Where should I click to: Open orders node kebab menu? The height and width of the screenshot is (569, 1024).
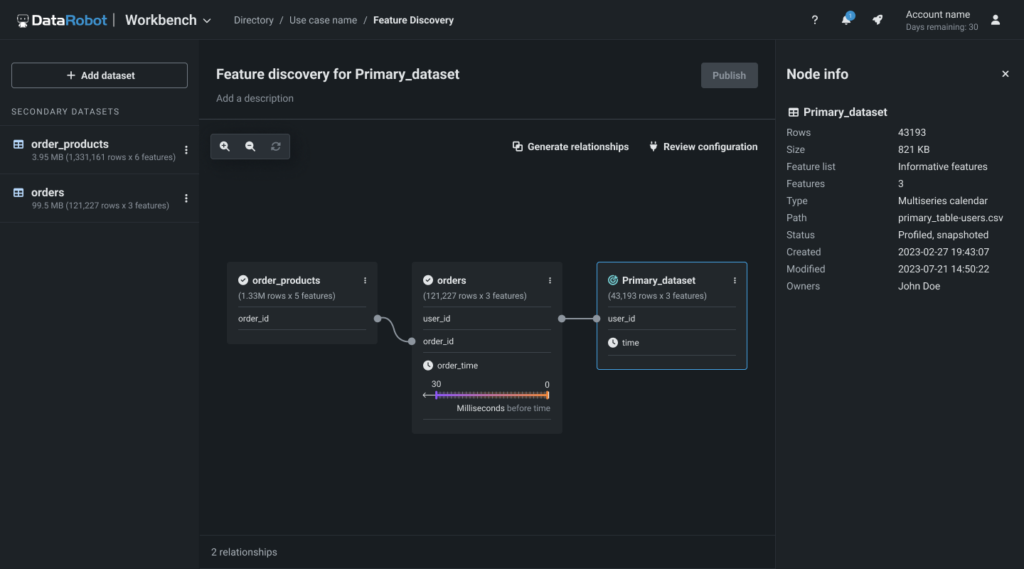550,280
